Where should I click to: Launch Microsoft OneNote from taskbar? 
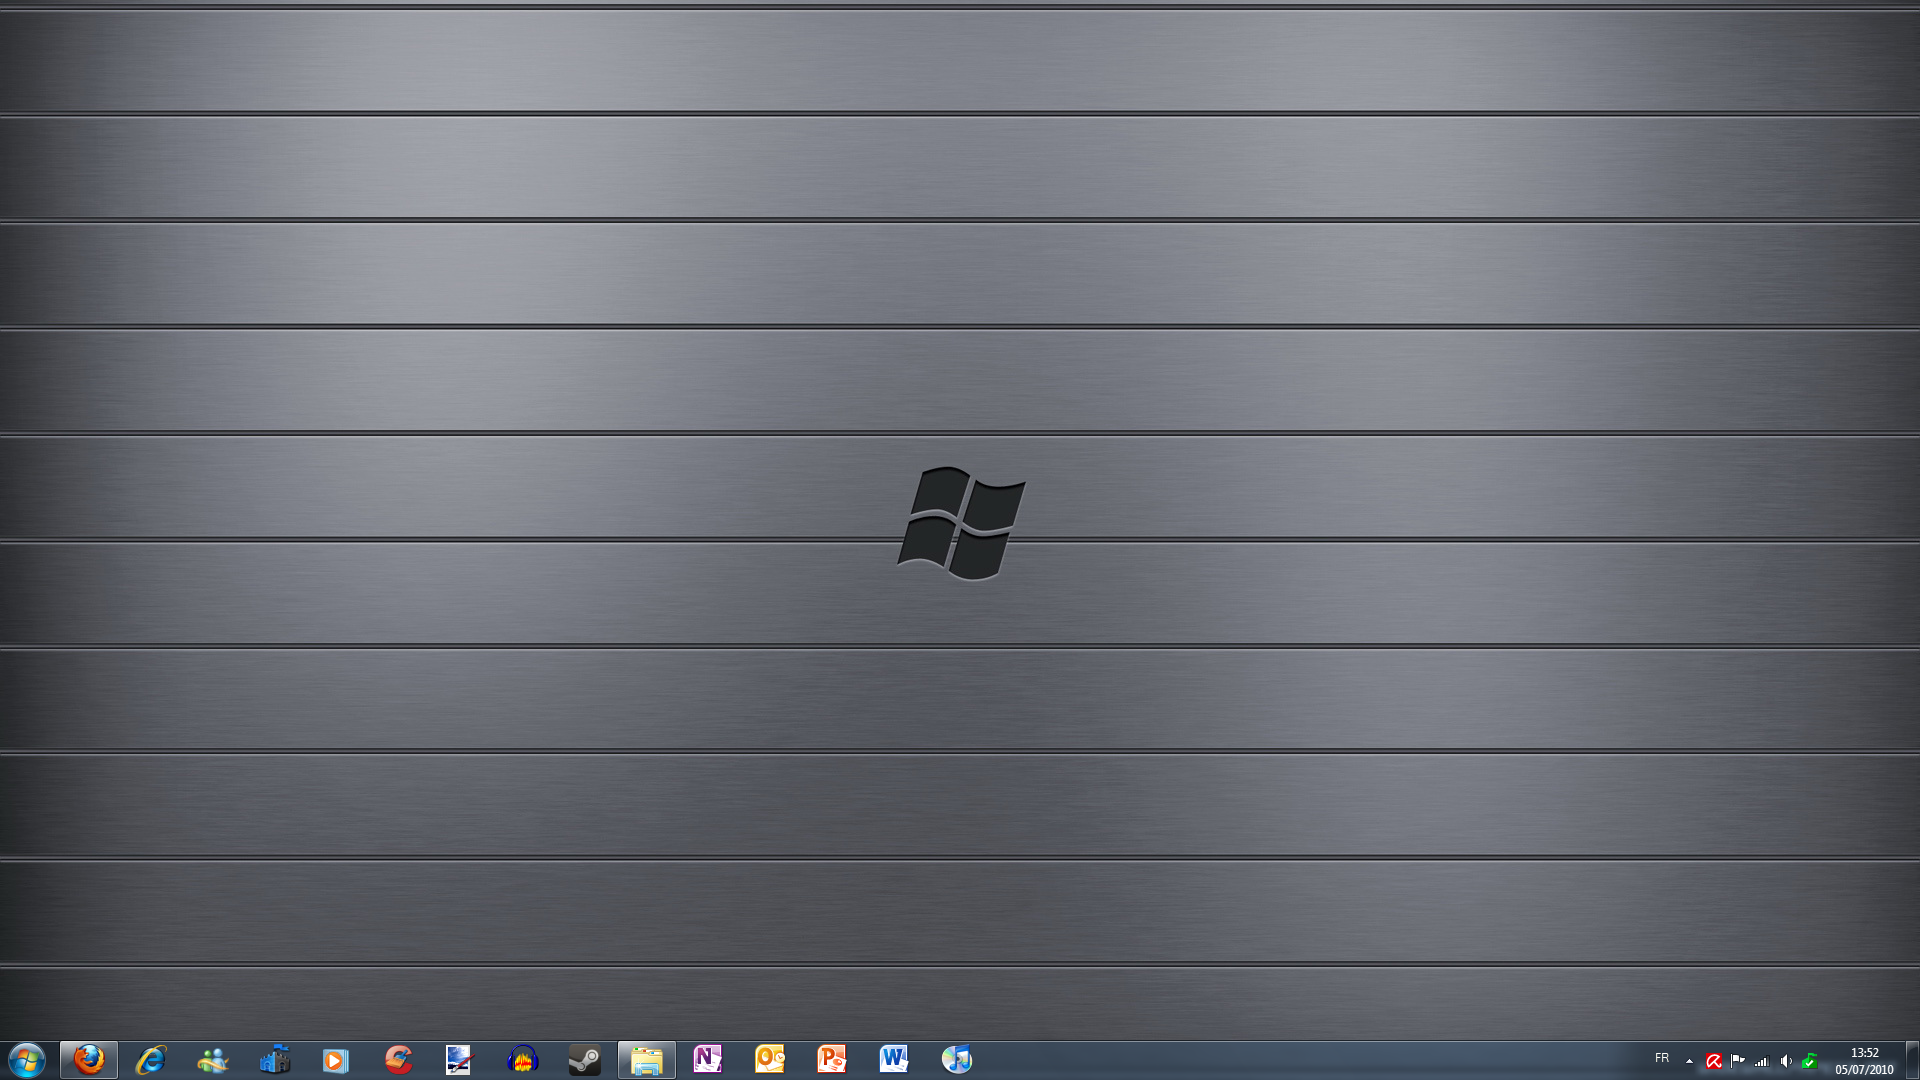(x=708, y=1060)
